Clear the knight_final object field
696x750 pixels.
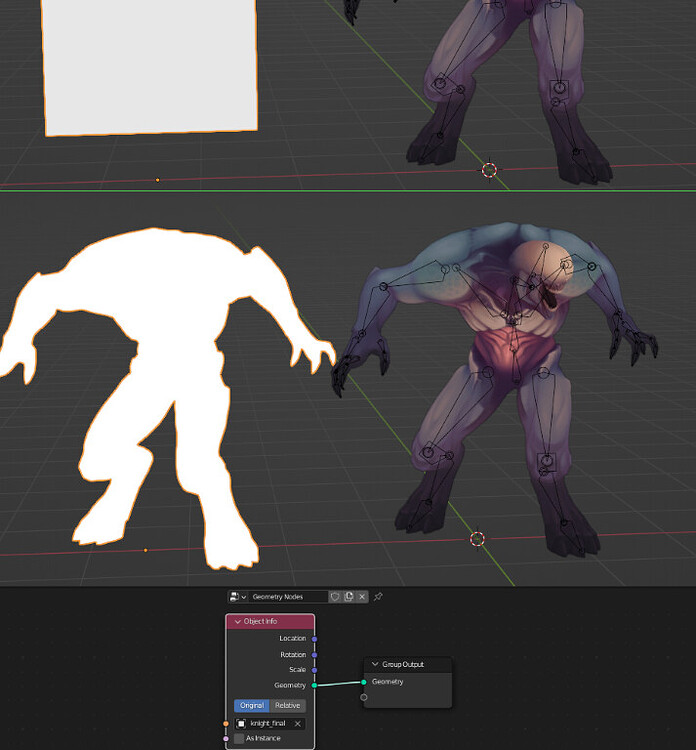(x=298, y=724)
